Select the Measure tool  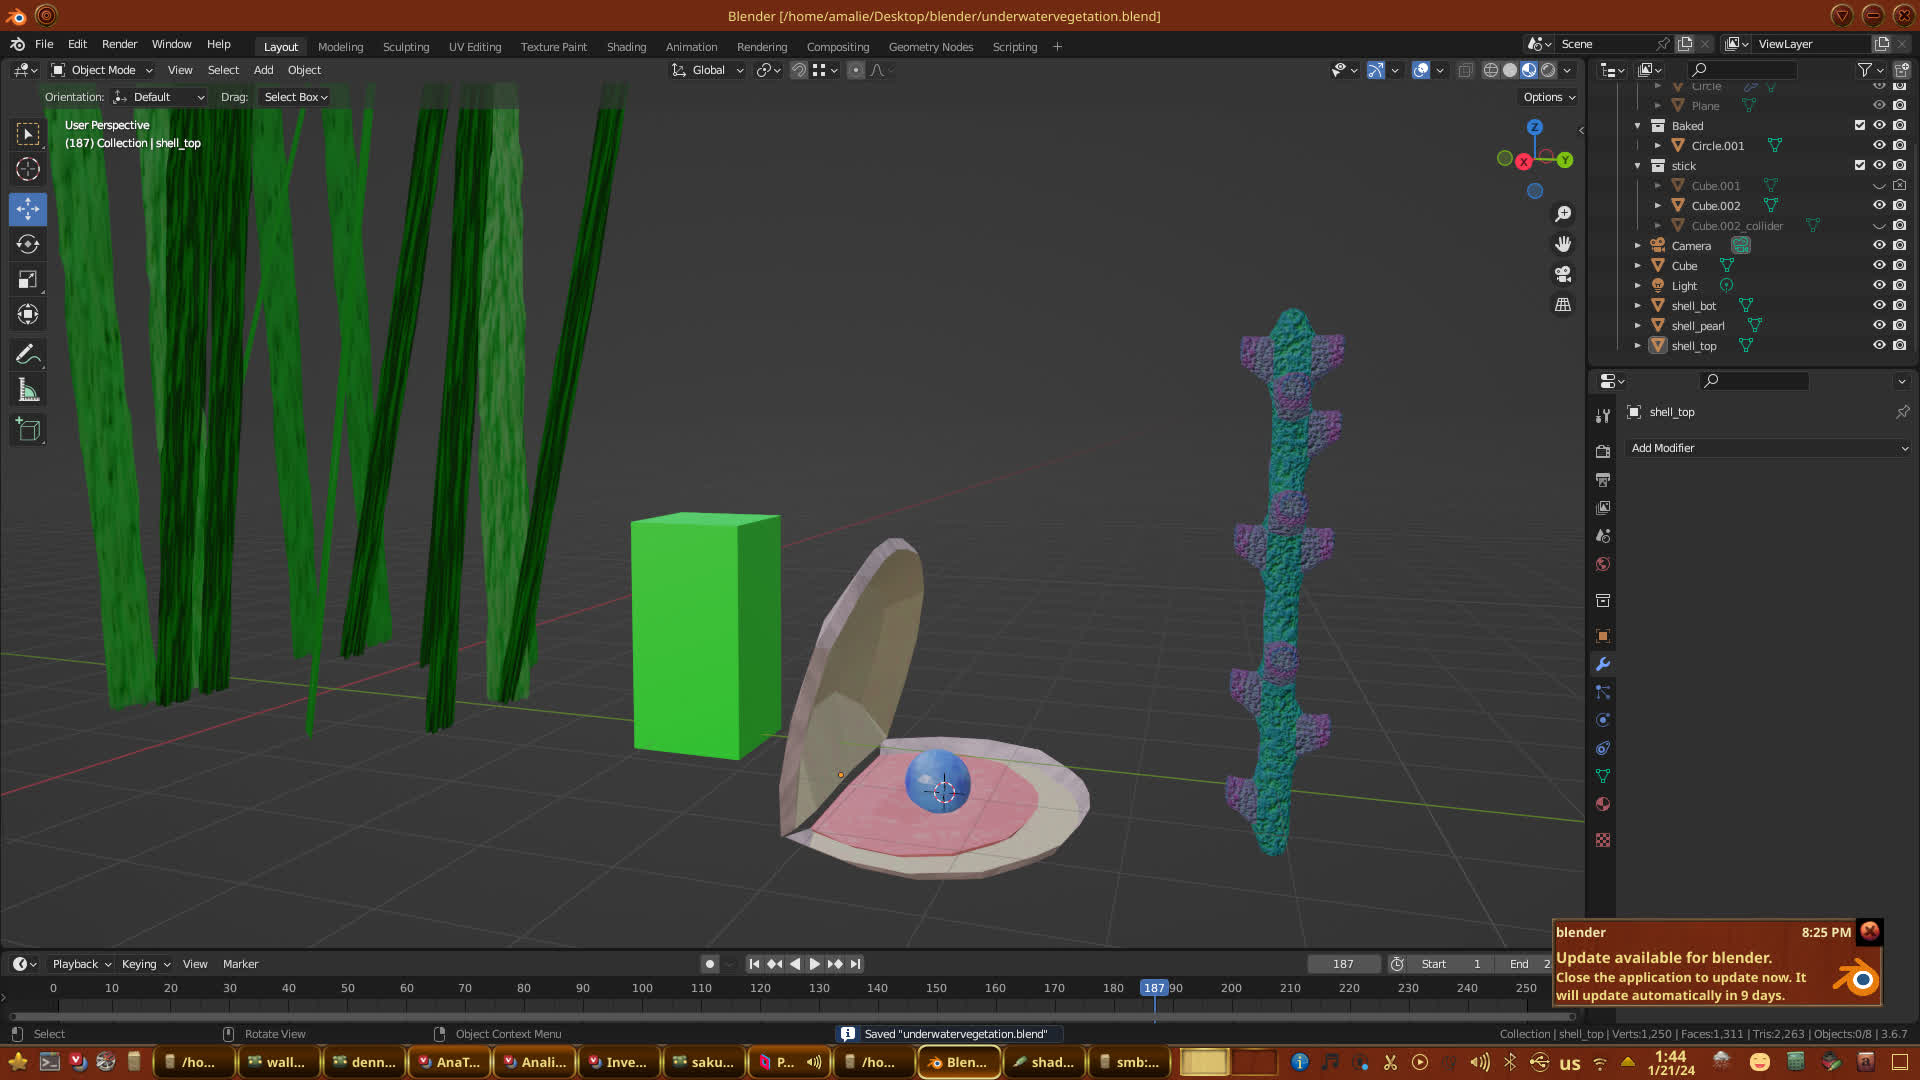28,391
